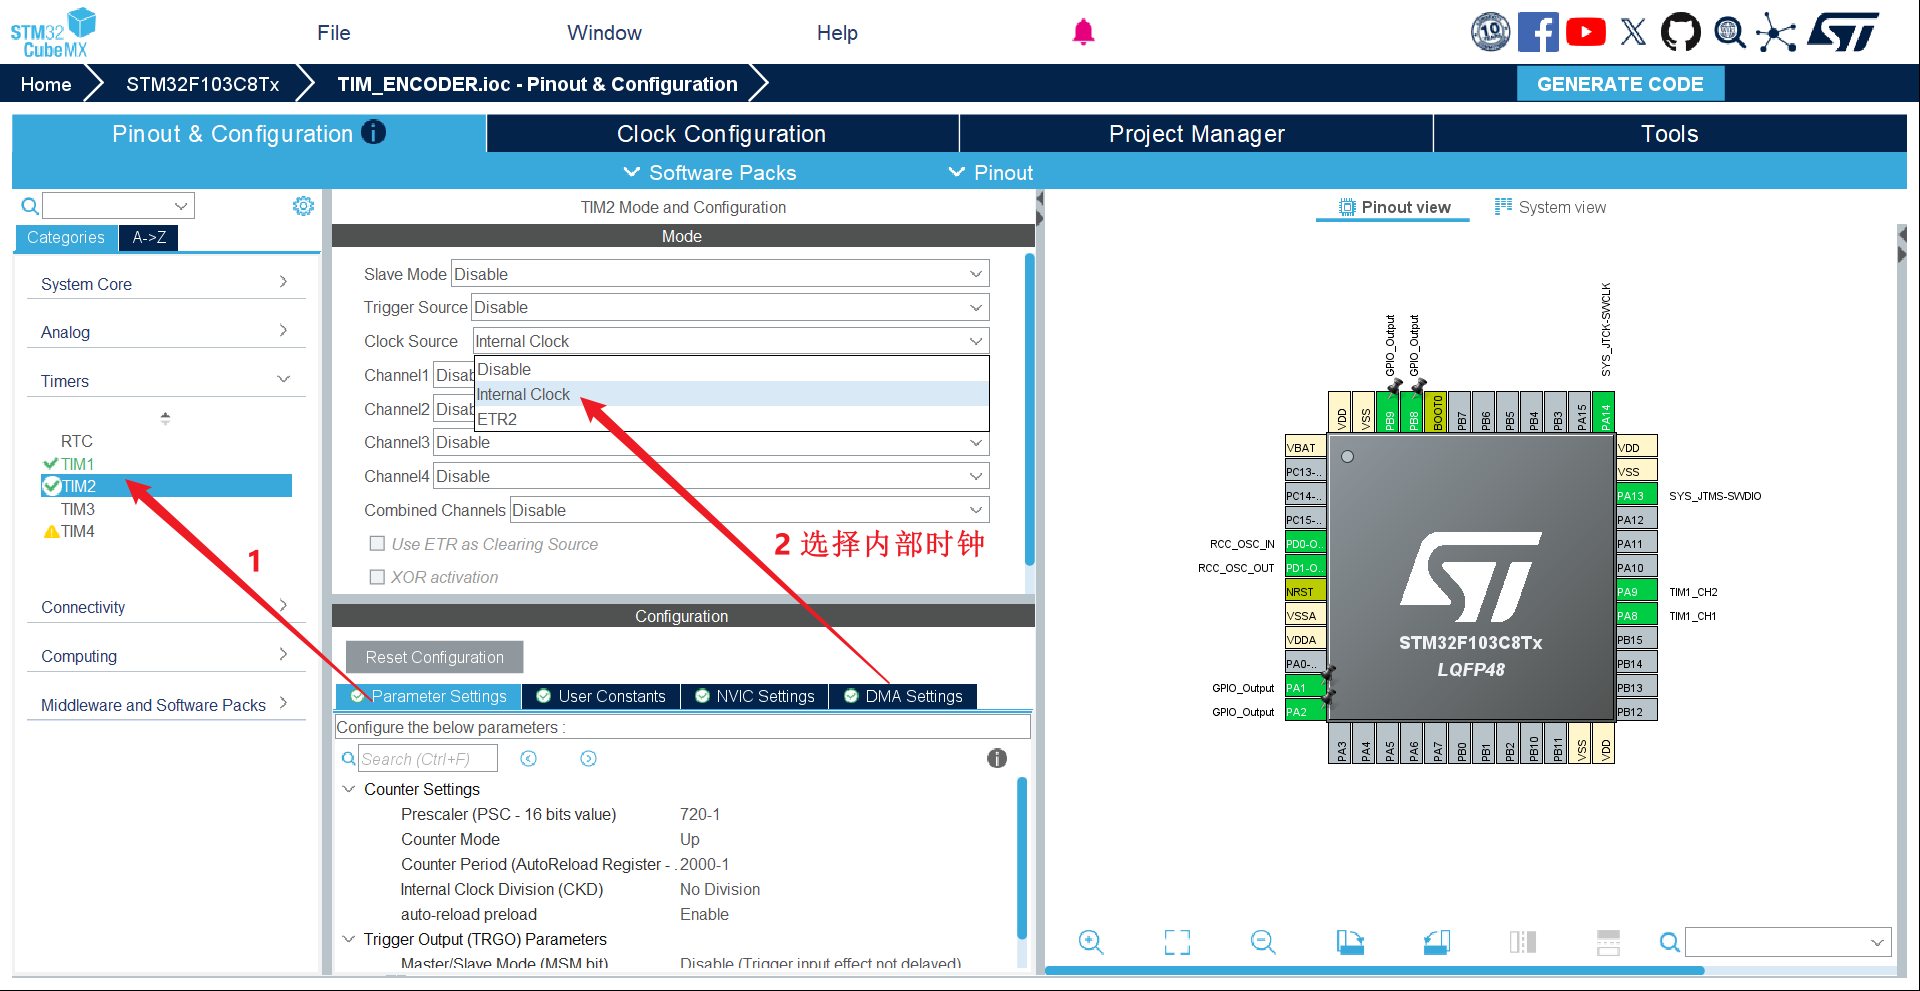Image resolution: width=1920 pixels, height=991 pixels.
Task: Expand the System Core category
Action: click(165, 284)
